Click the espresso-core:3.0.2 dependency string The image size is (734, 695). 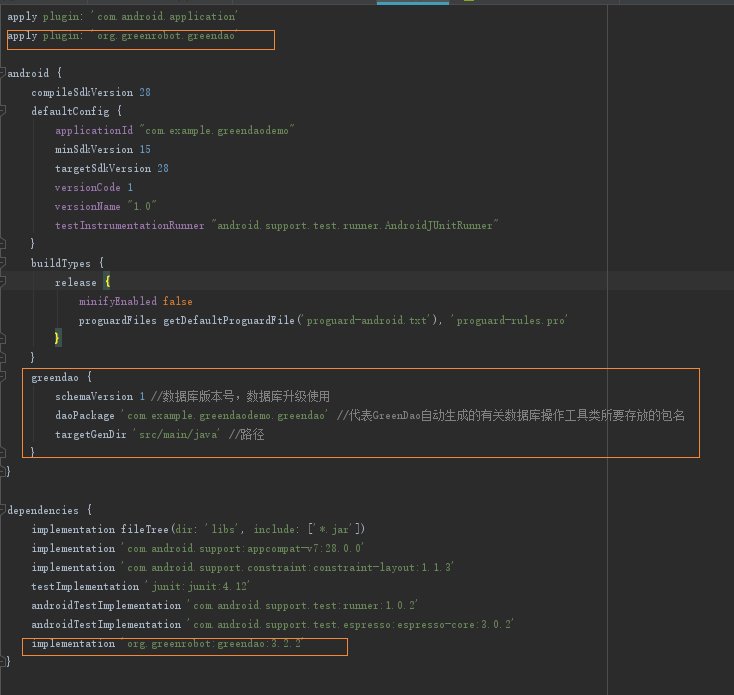pos(350,624)
